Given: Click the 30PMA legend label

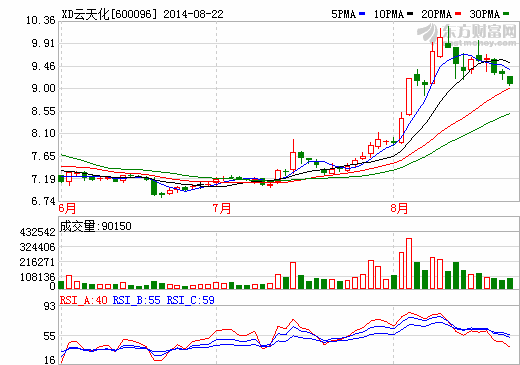Looking at the screenshot, I should point(485,14).
